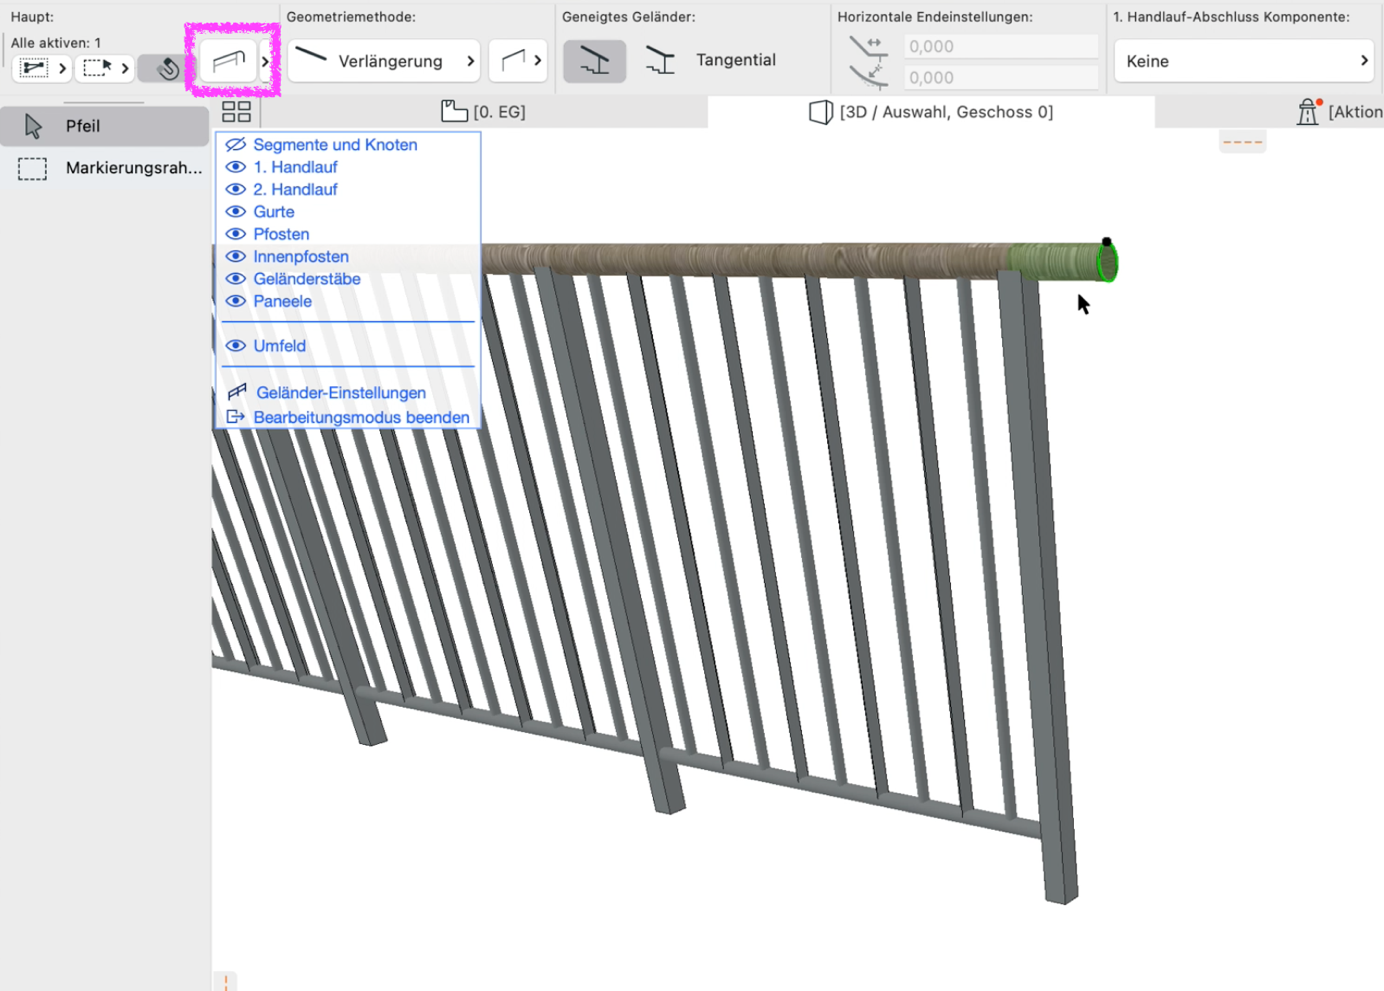This screenshot has height=991, width=1384.
Task: Open tab overview grid icon
Action: pyautogui.click(x=236, y=111)
